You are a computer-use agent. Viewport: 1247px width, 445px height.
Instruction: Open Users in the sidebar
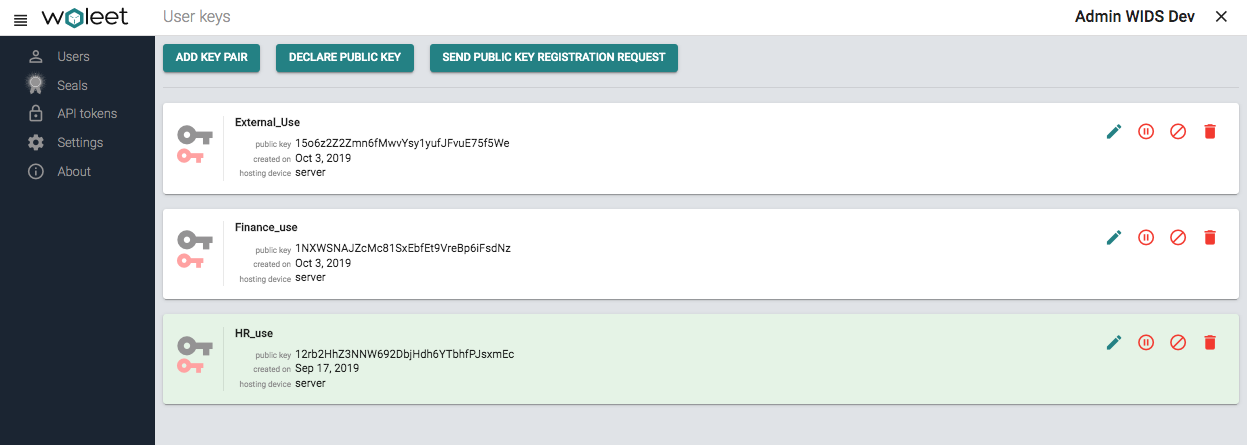(x=73, y=57)
